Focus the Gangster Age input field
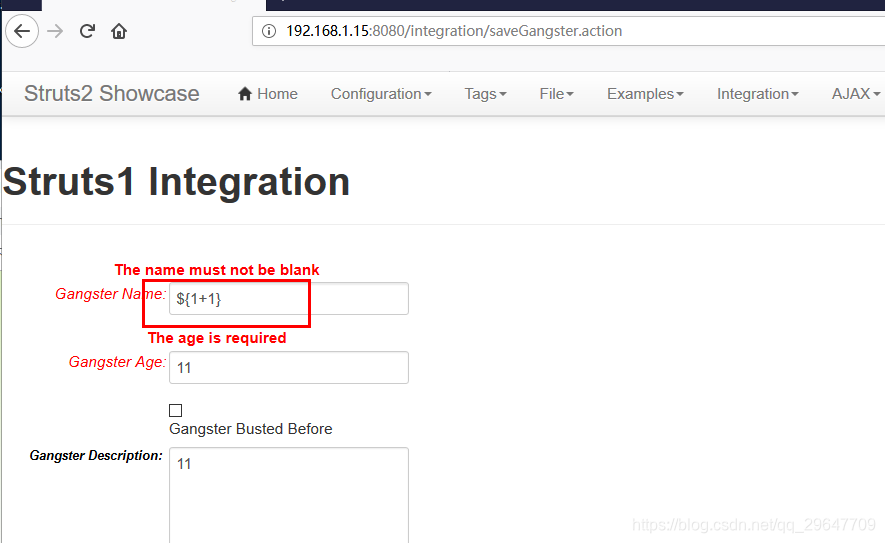 pos(289,367)
